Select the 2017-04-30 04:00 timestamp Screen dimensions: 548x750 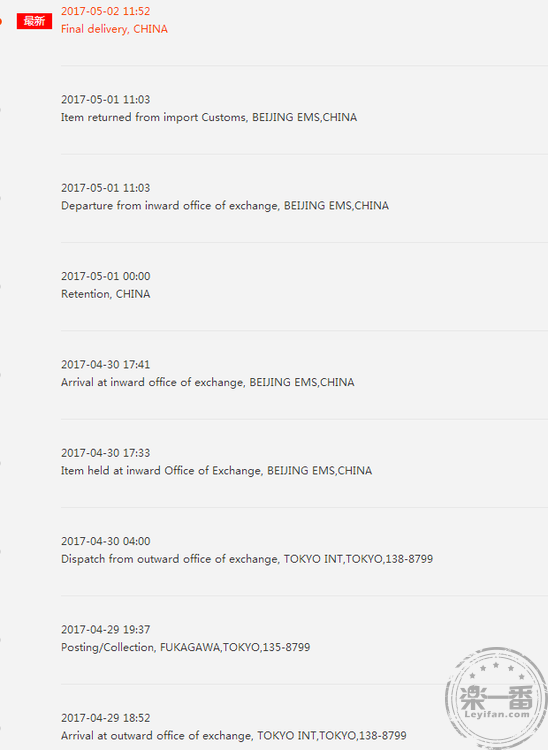coord(105,541)
